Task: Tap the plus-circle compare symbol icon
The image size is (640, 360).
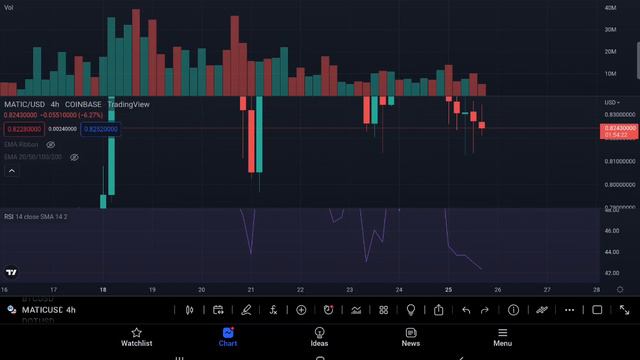Action: click(x=301, y=310)
